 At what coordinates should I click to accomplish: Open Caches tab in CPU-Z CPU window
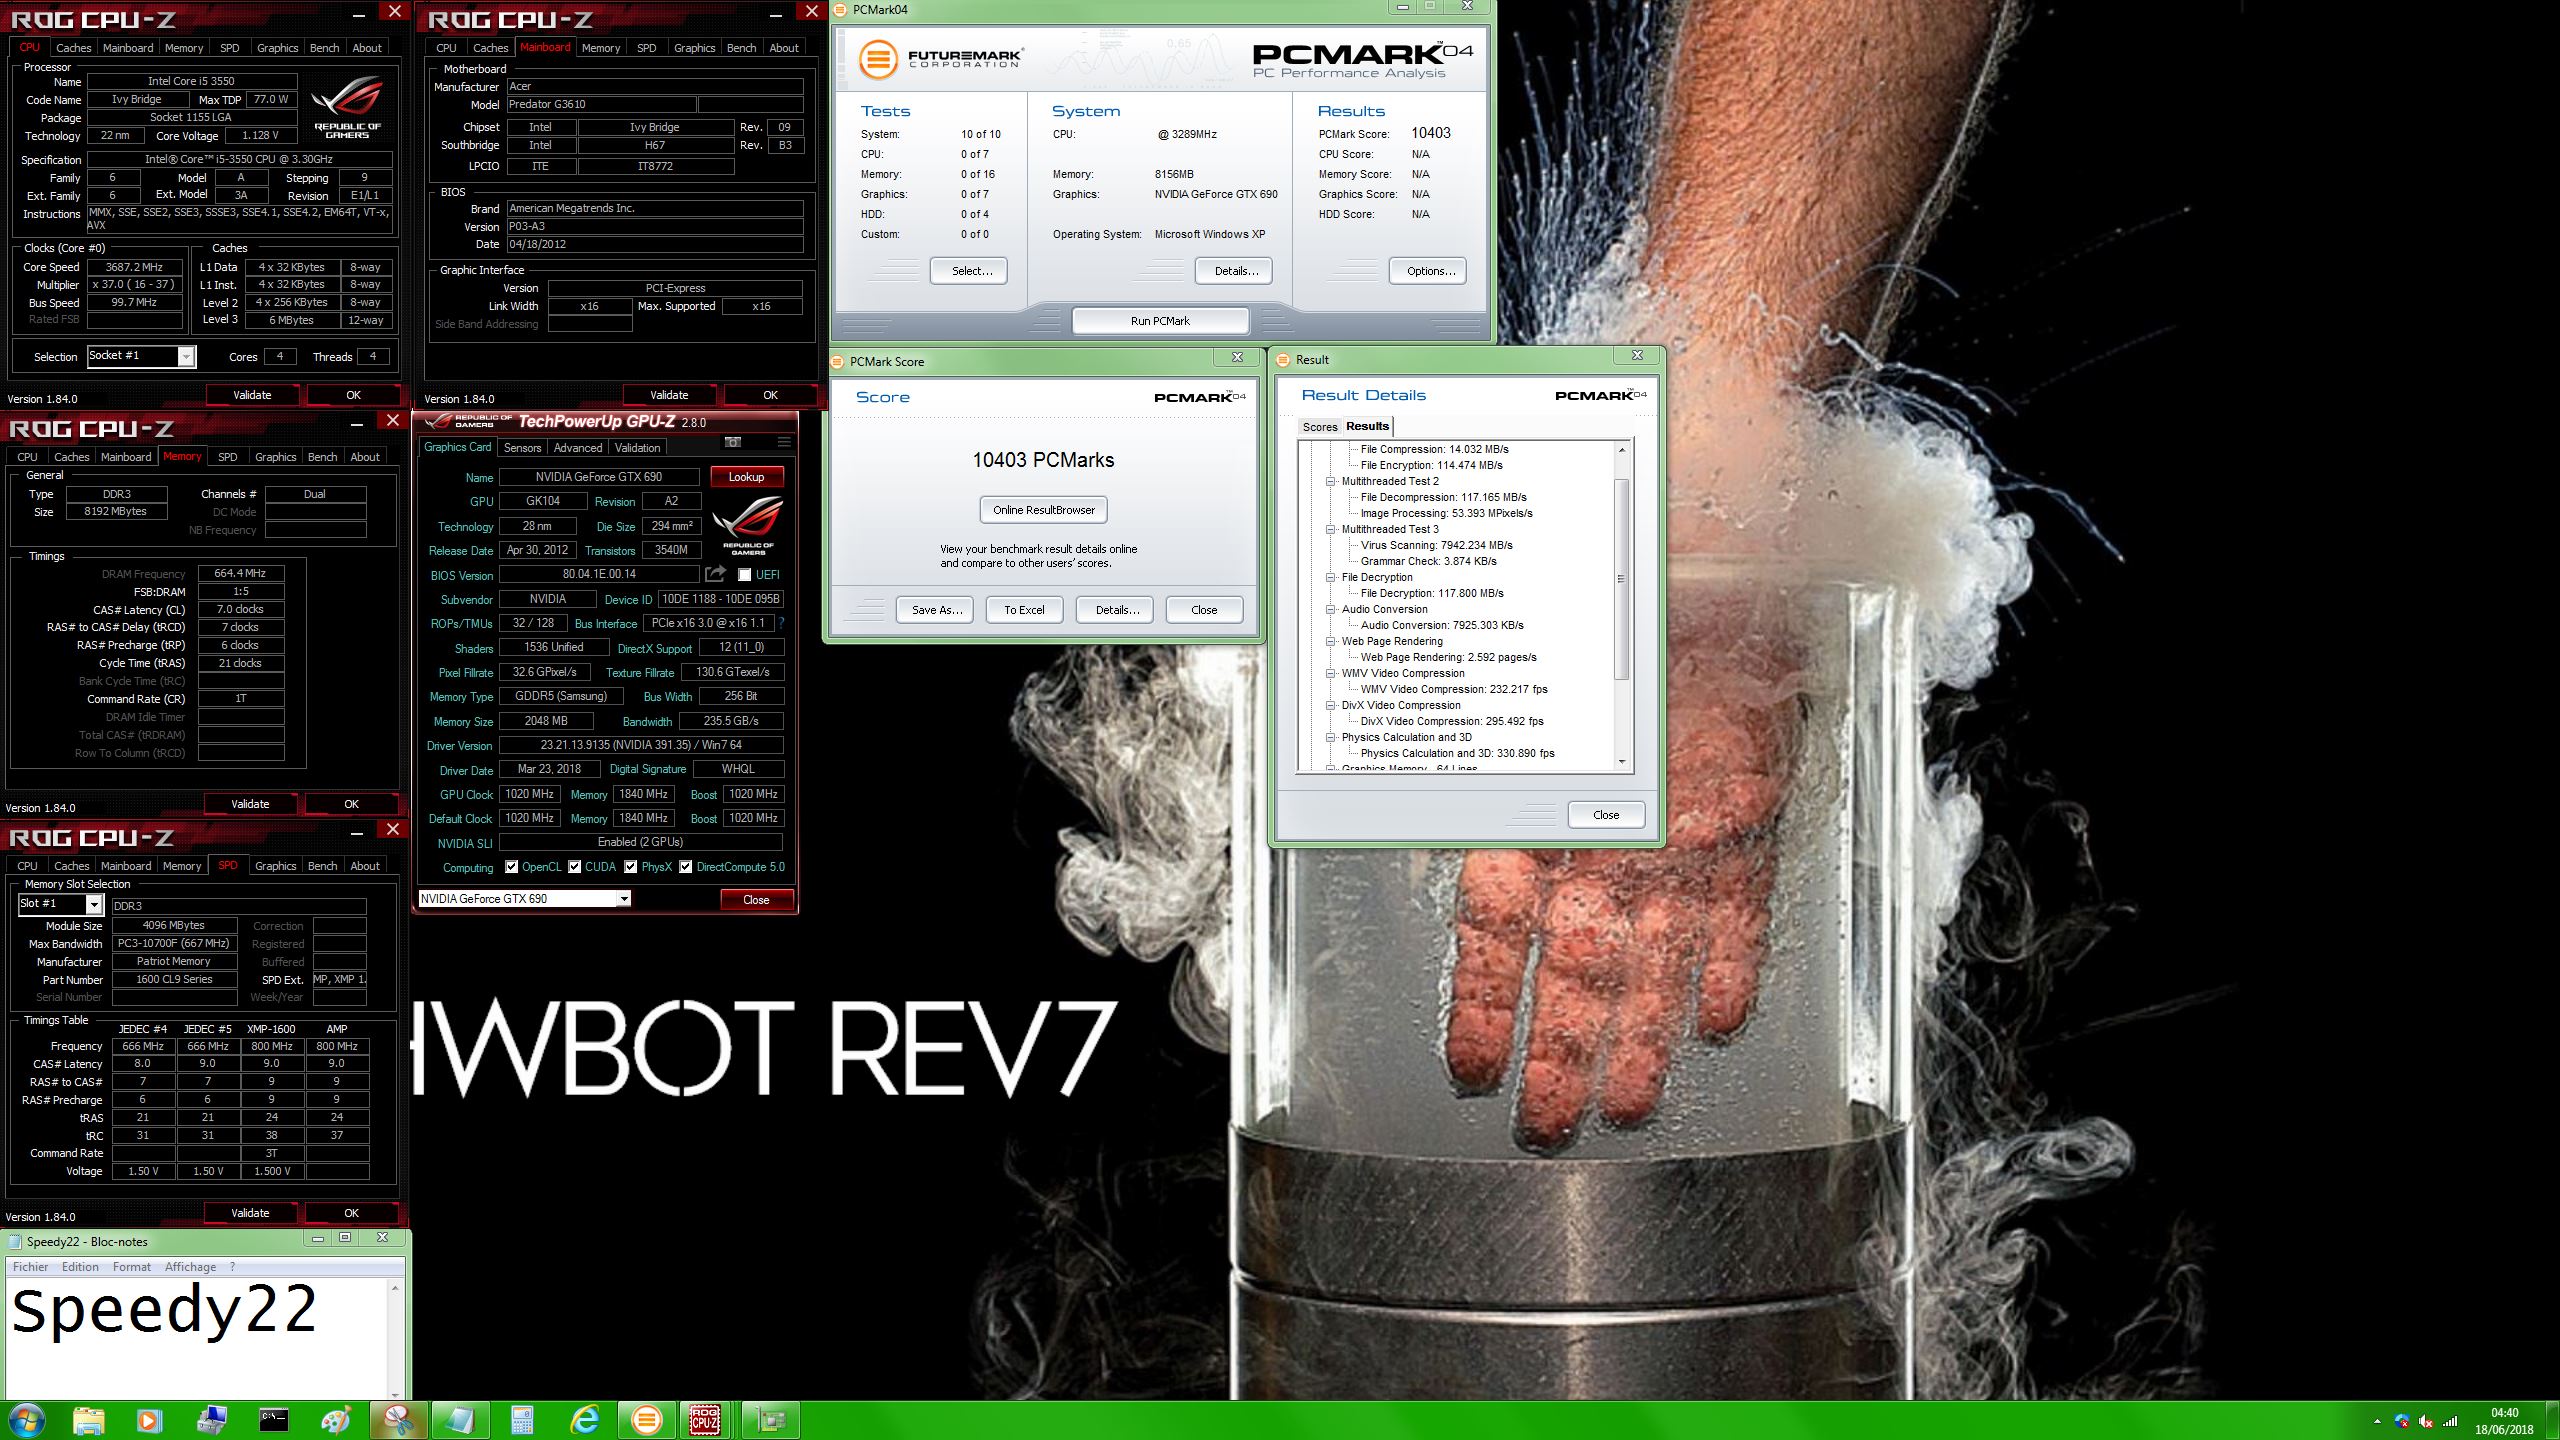tap(73, 48)
